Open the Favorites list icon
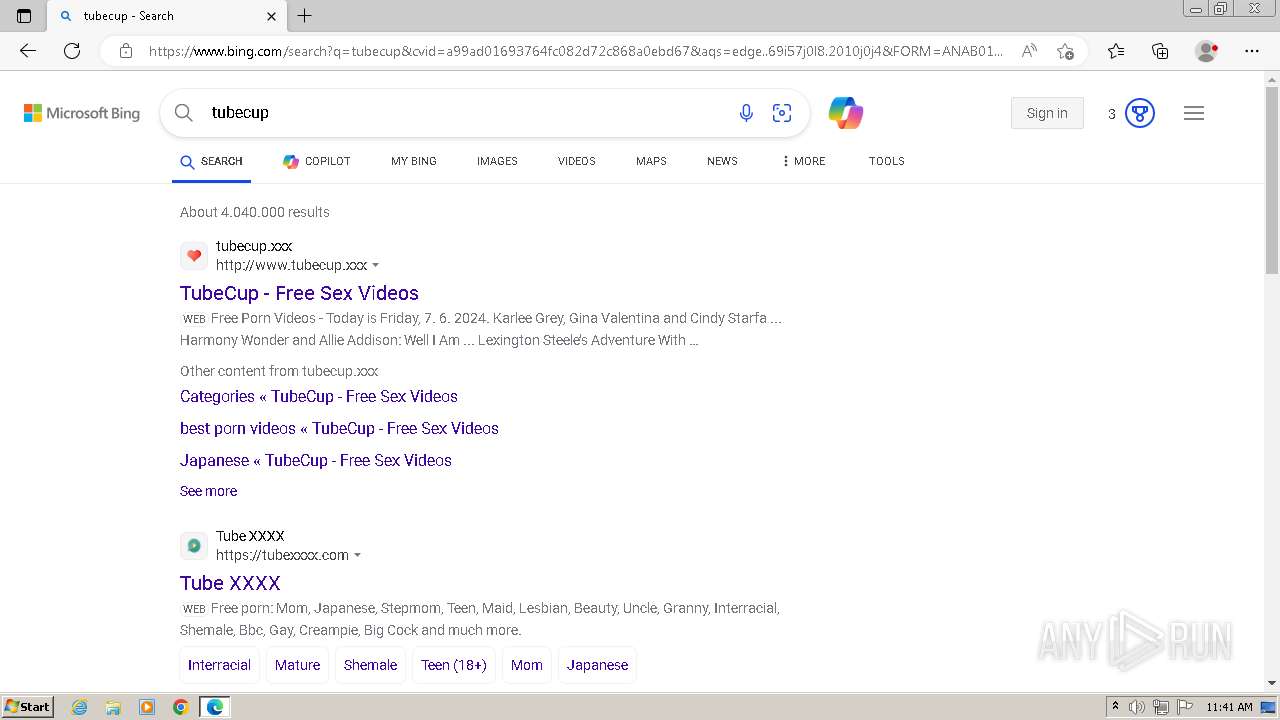 (x=1116, y=51)
